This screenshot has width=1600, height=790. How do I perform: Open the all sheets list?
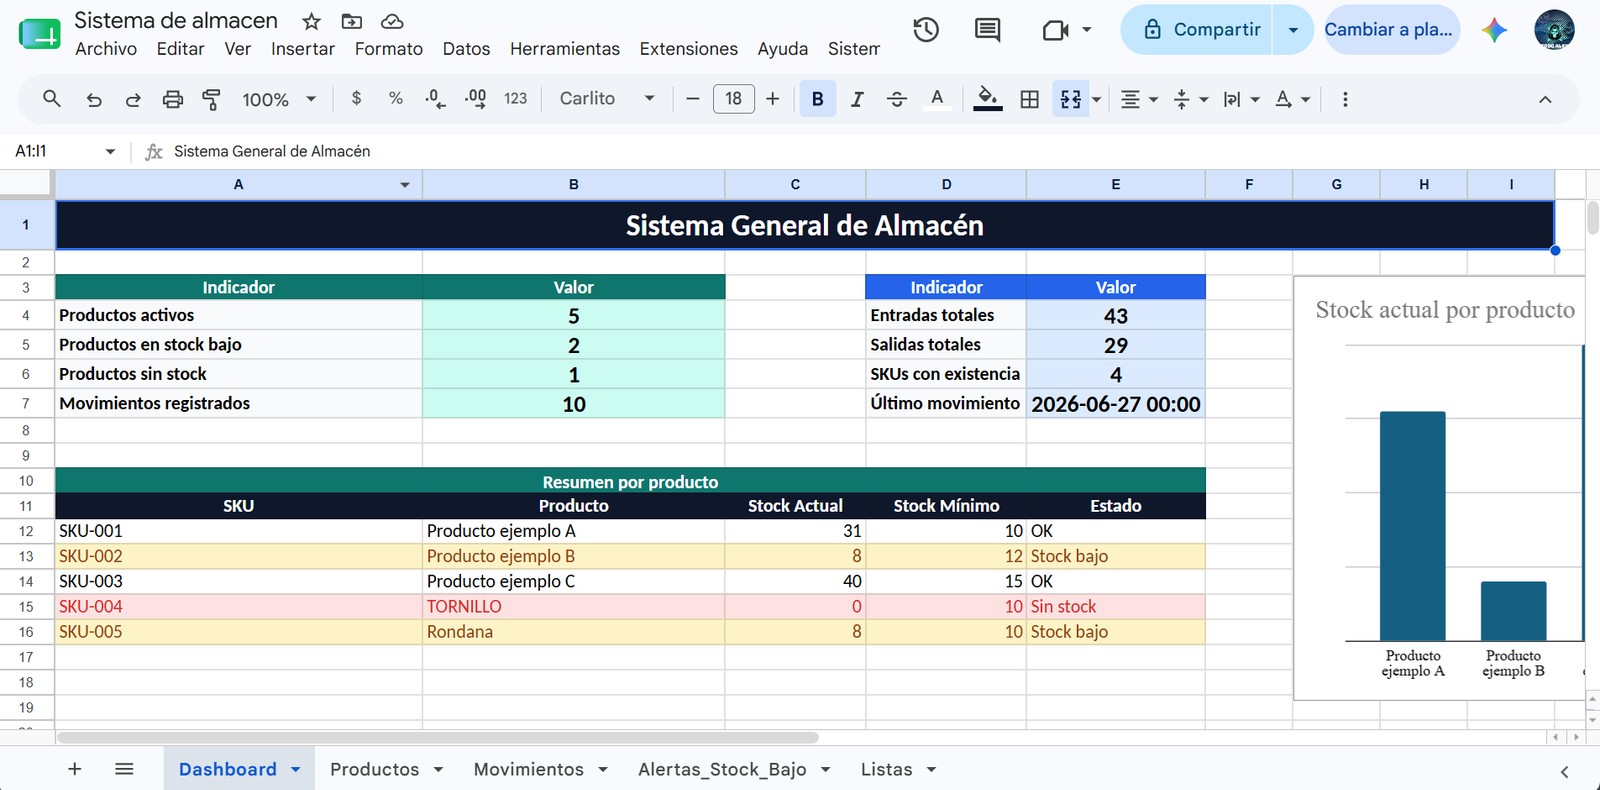[x=124, y=768]
